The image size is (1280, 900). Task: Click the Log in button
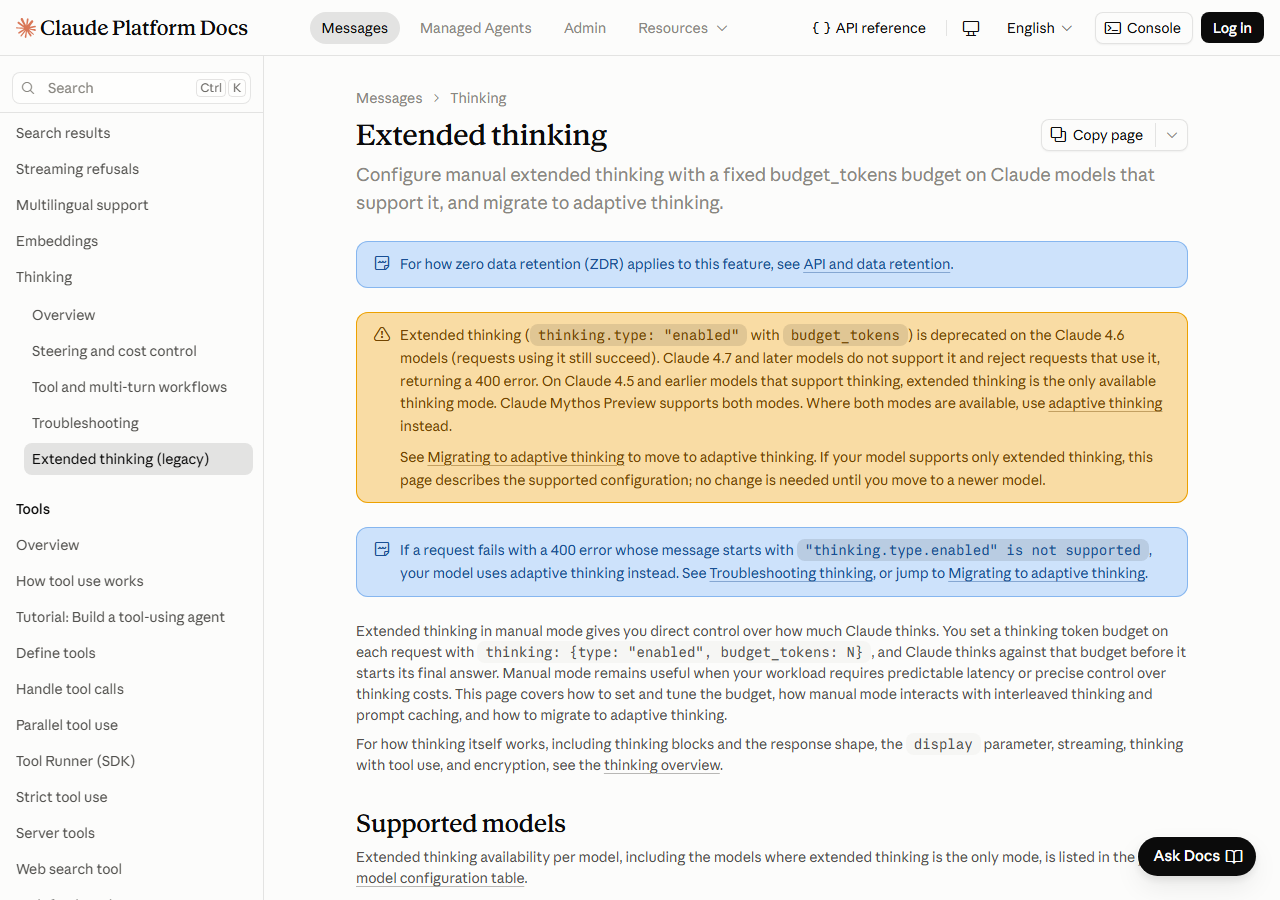click(1232, 28)
